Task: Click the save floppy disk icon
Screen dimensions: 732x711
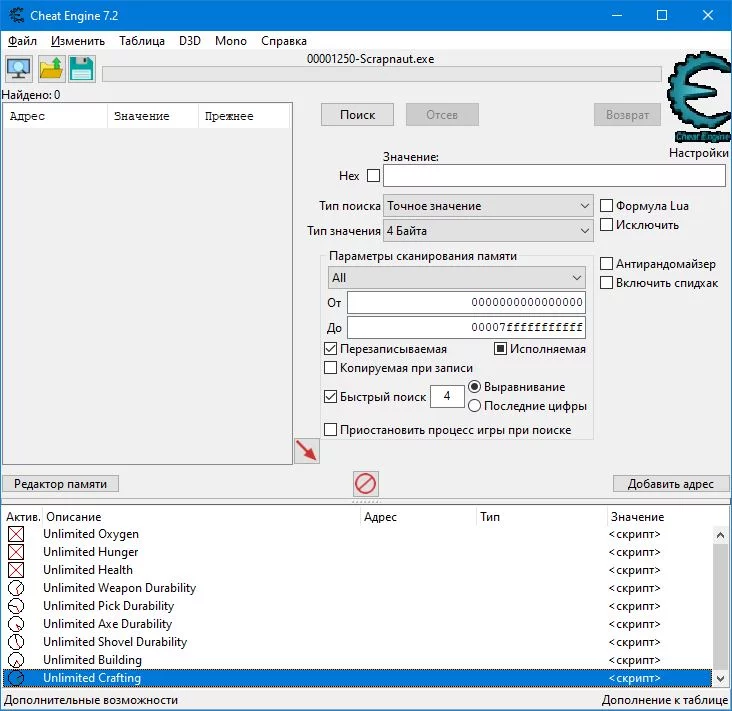Action: 82,69
